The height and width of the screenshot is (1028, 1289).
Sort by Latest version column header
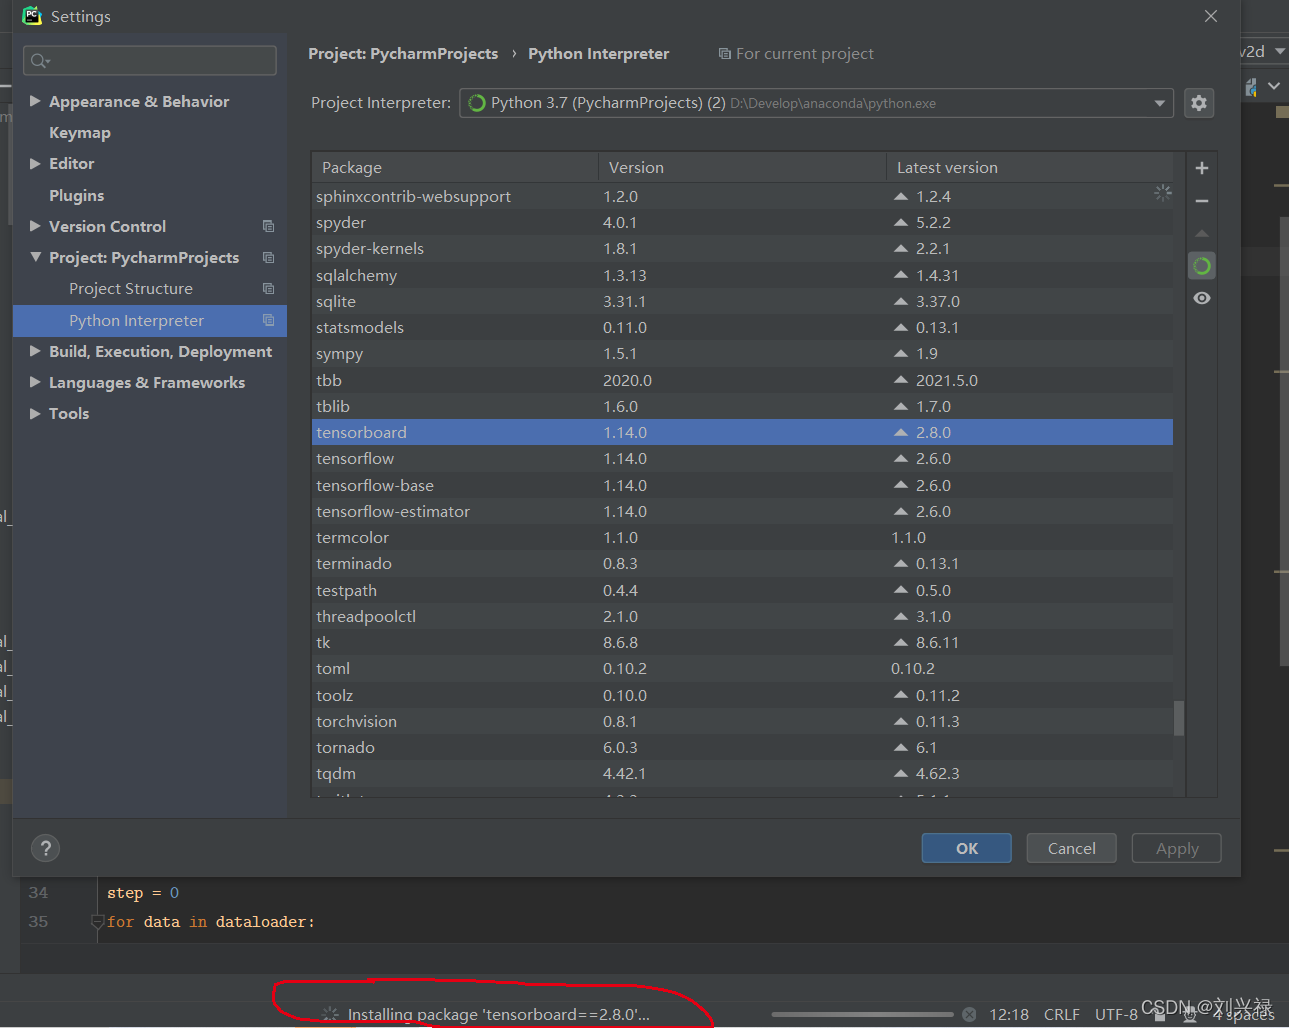[1030, 167]
